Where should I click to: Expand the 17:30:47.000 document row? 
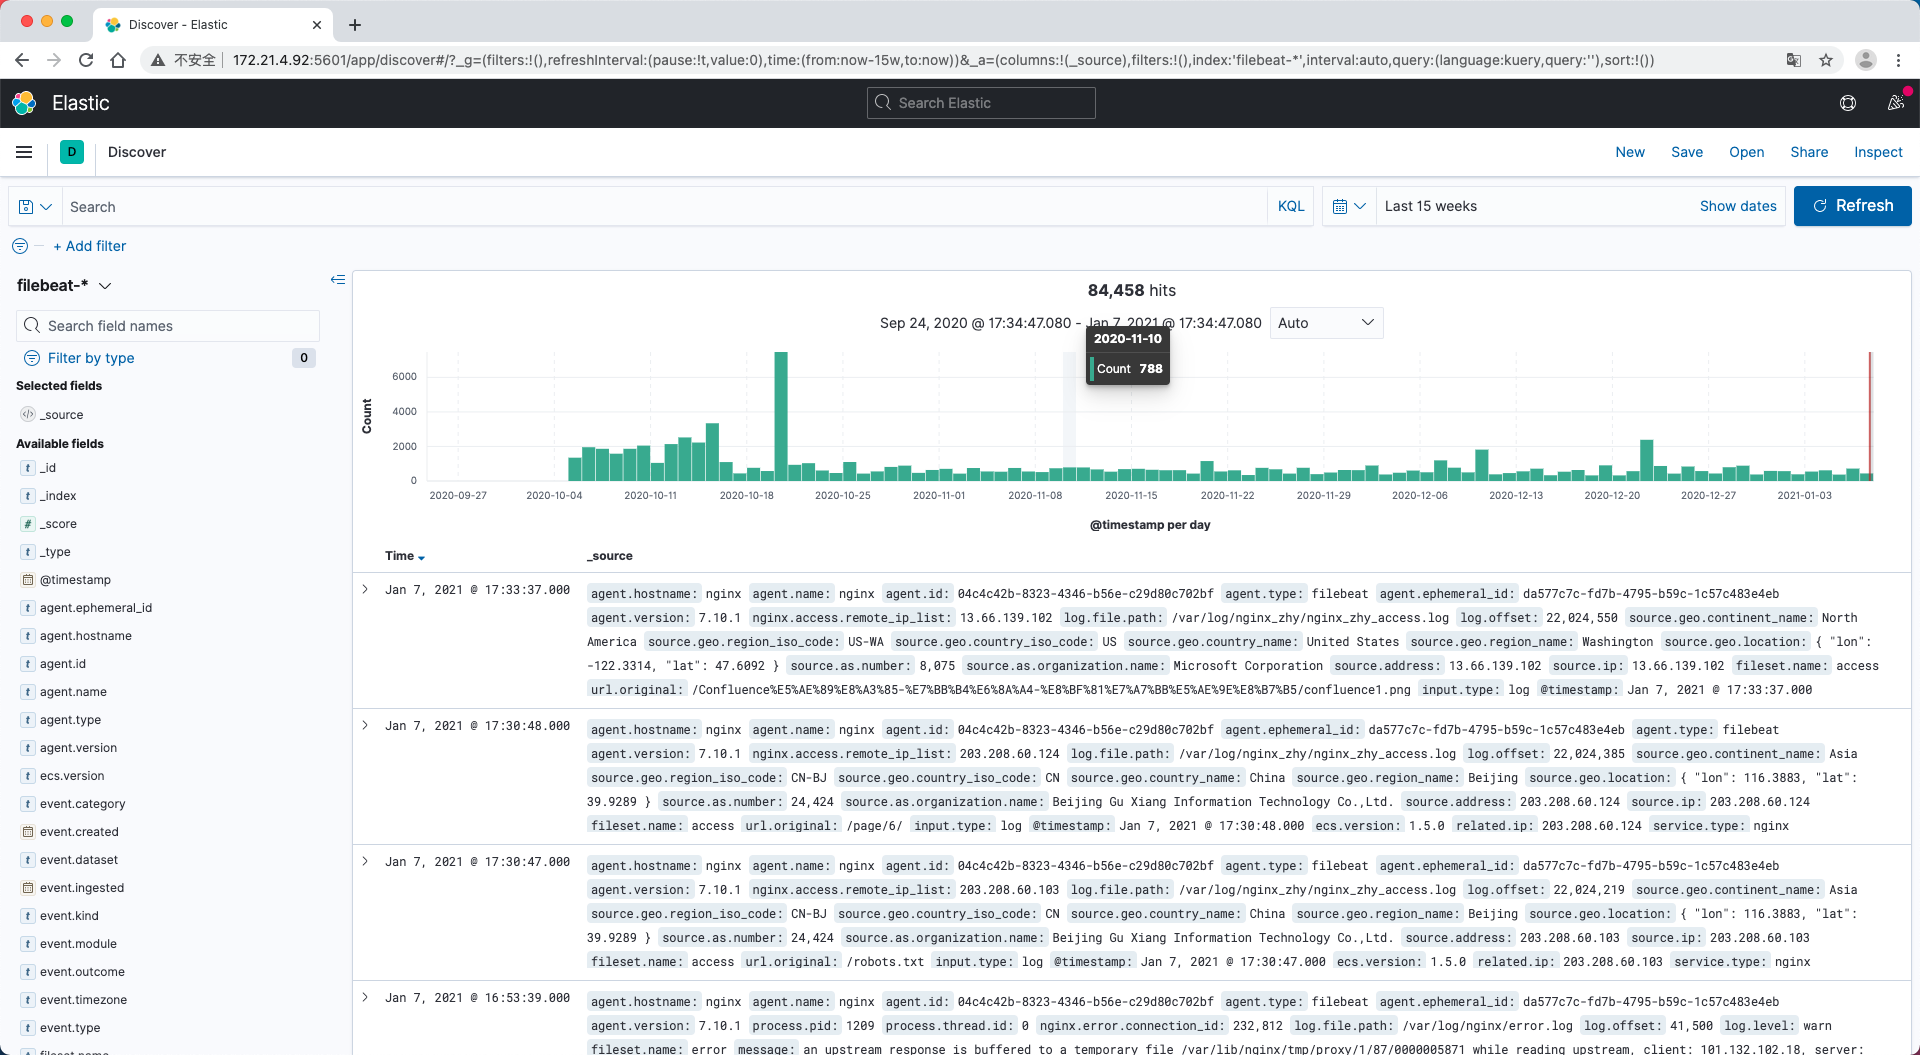coord(365,862)
